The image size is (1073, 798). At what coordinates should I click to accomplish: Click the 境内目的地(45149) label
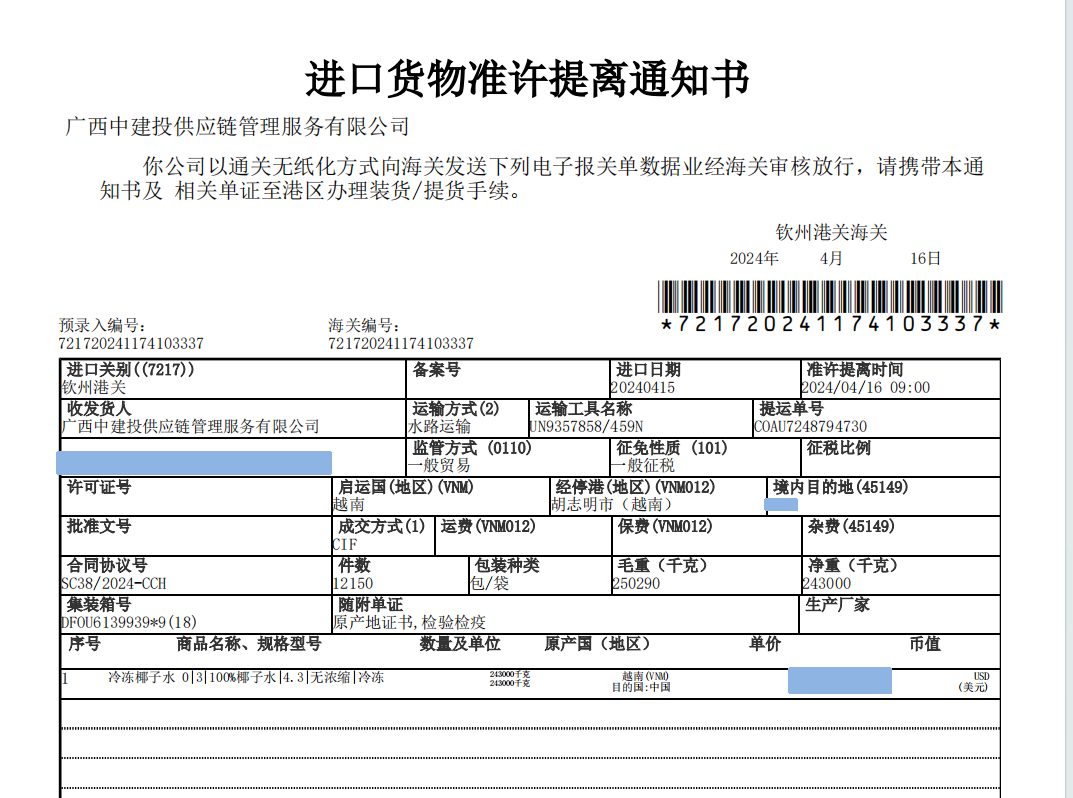(x=840, y=487)
